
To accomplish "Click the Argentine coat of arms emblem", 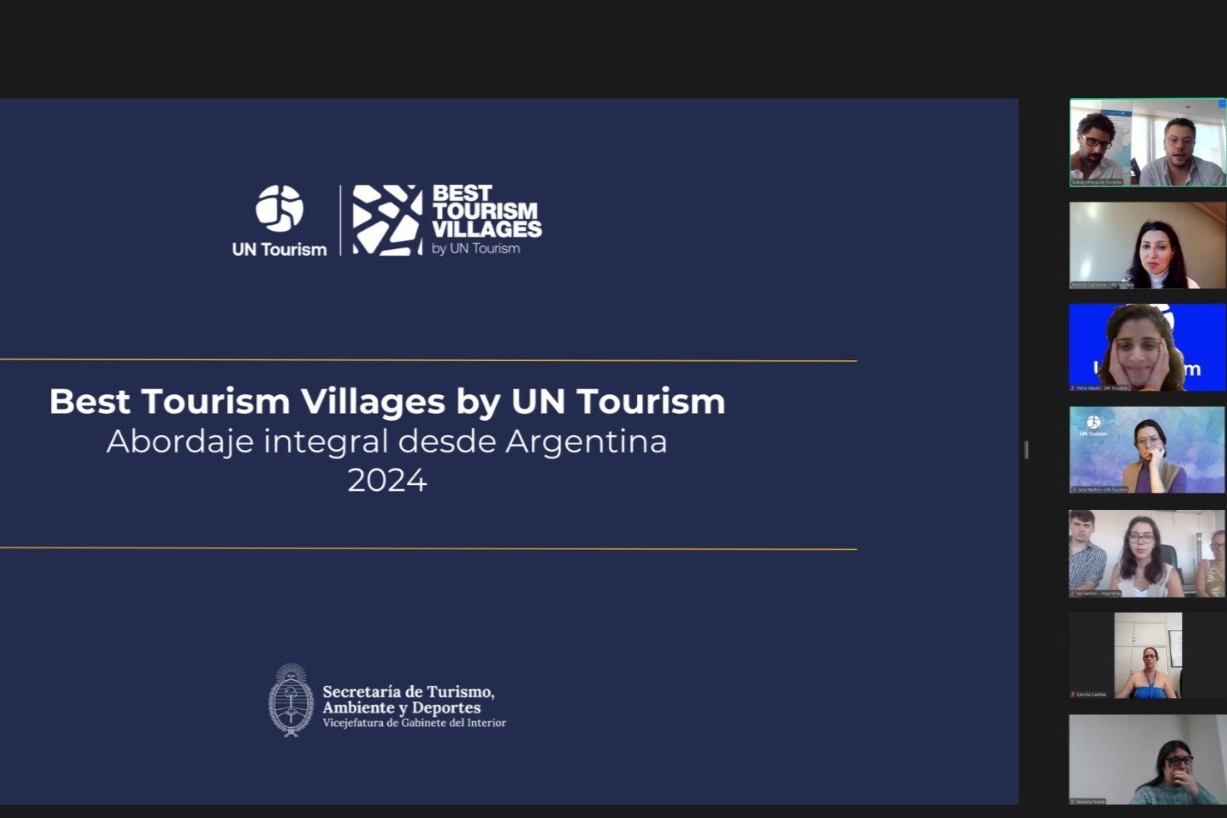I will (291, 700).
